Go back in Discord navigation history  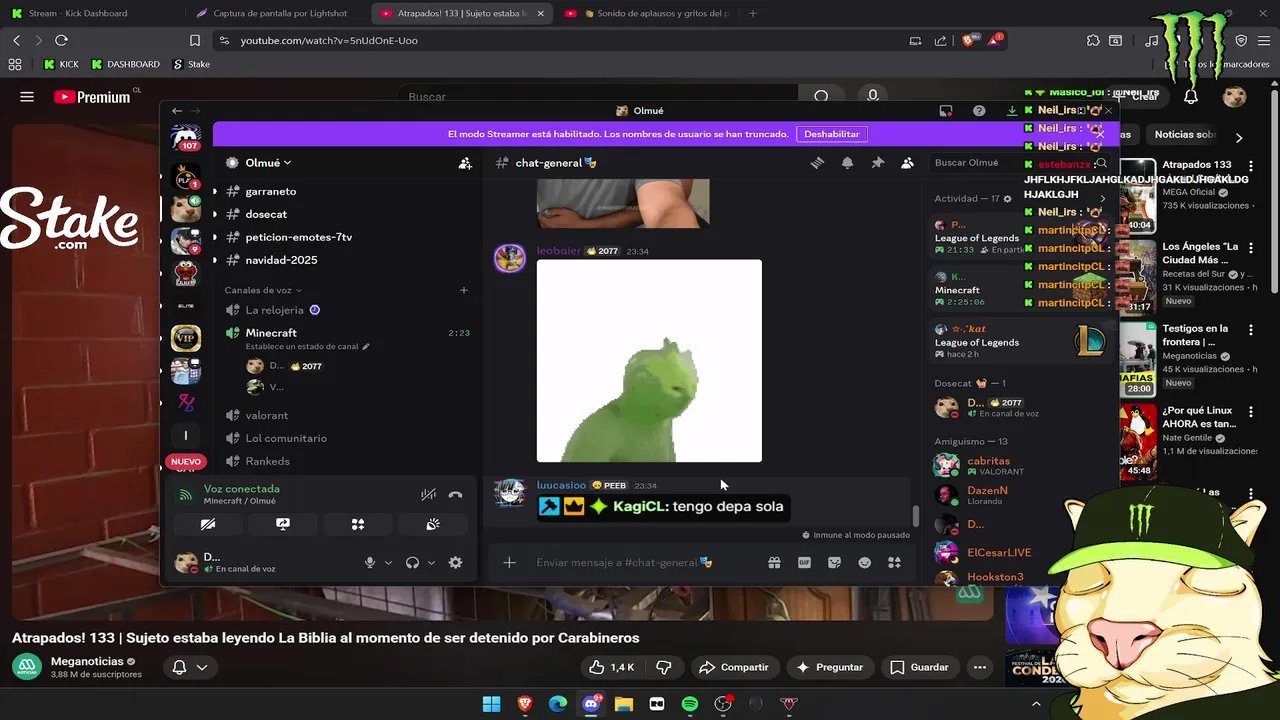pyautogui.click(x=177, y=111)
